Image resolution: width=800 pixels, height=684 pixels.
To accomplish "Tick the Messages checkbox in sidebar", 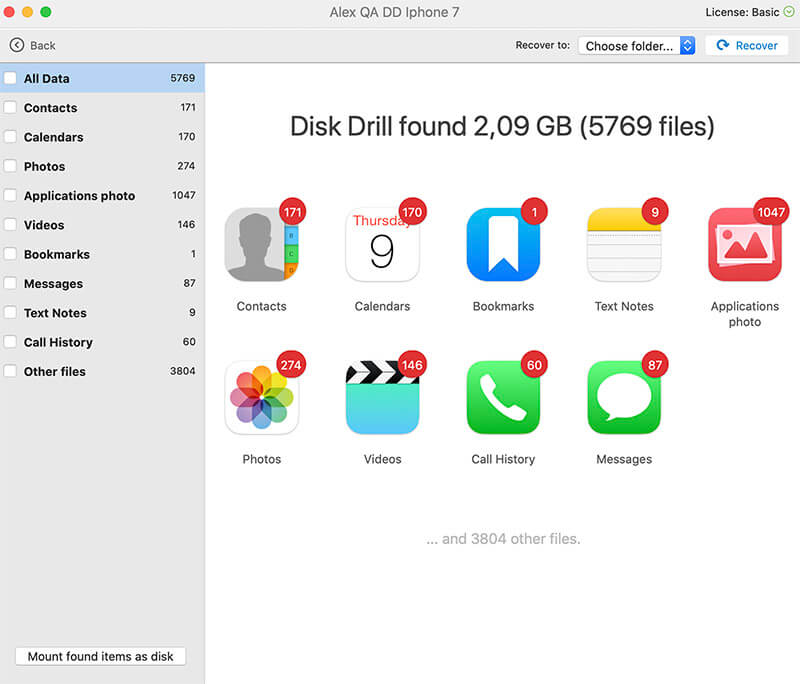I will click(10, 284).
